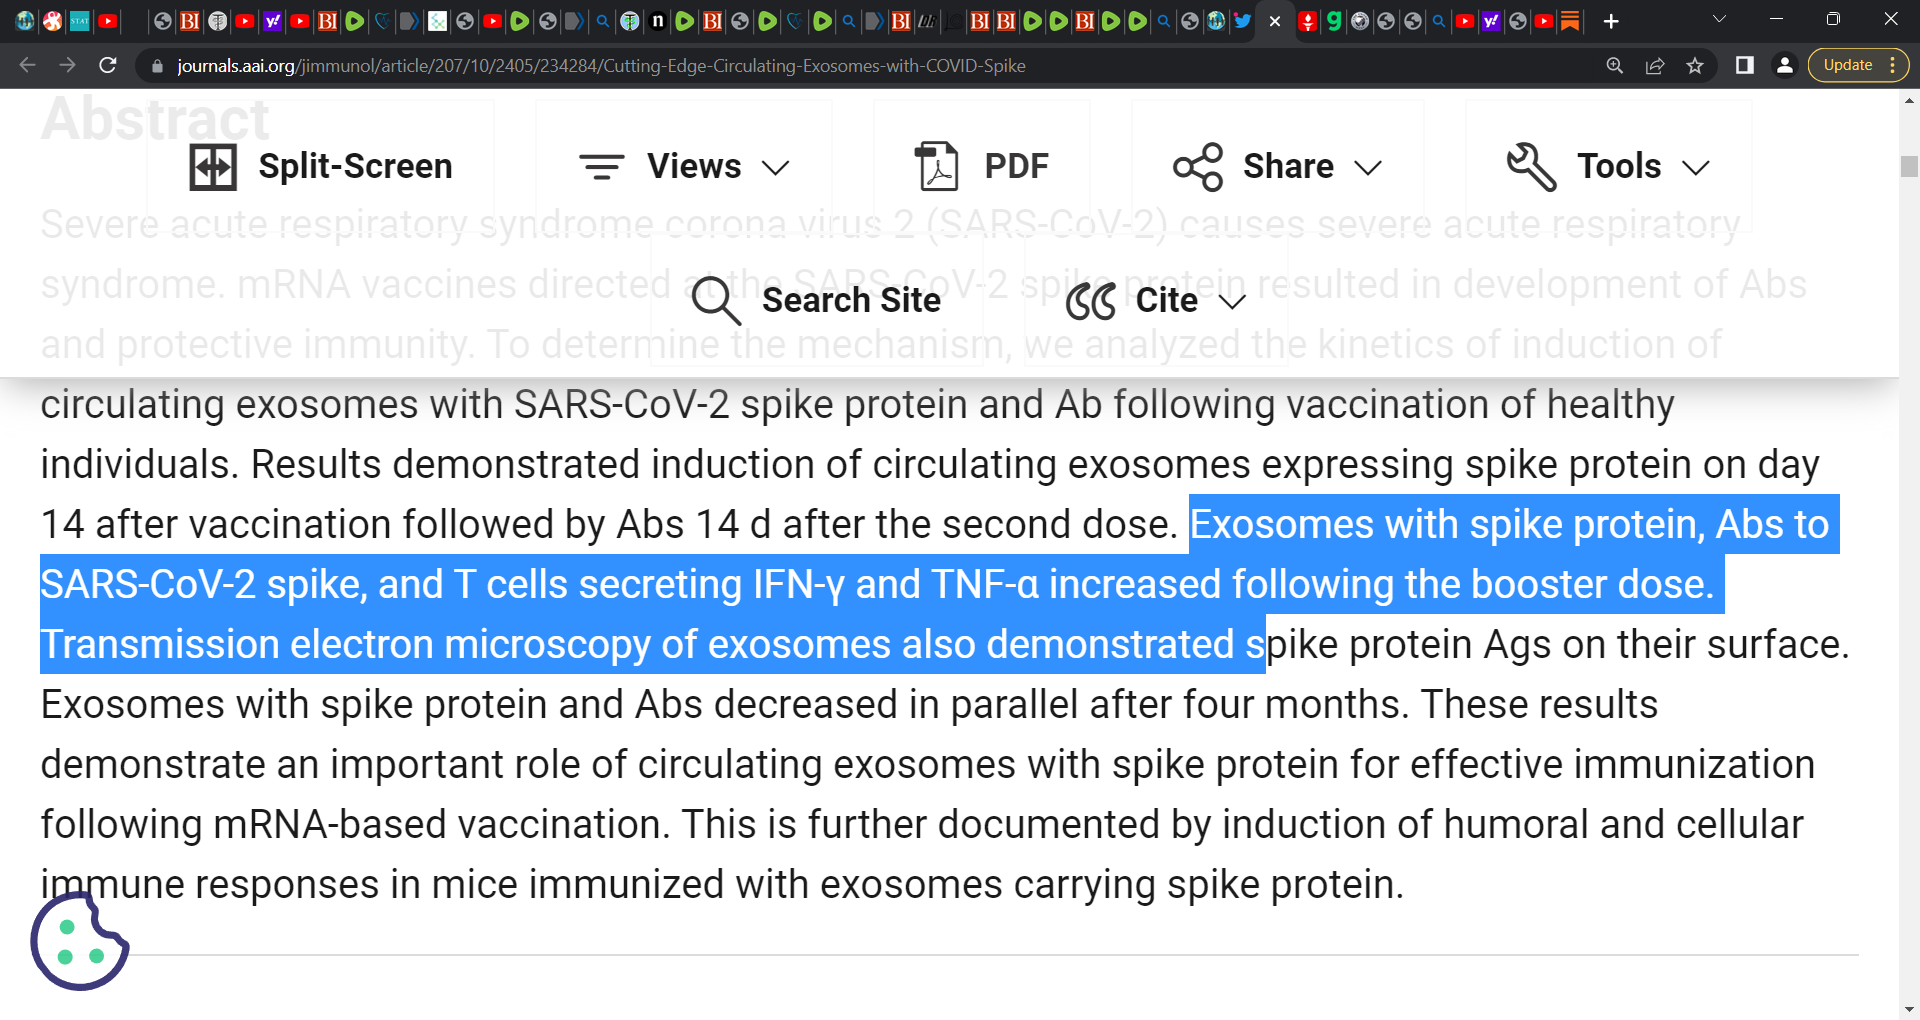
Task: Open the cookie preferences icon
Action: click(x=79, y=941)
